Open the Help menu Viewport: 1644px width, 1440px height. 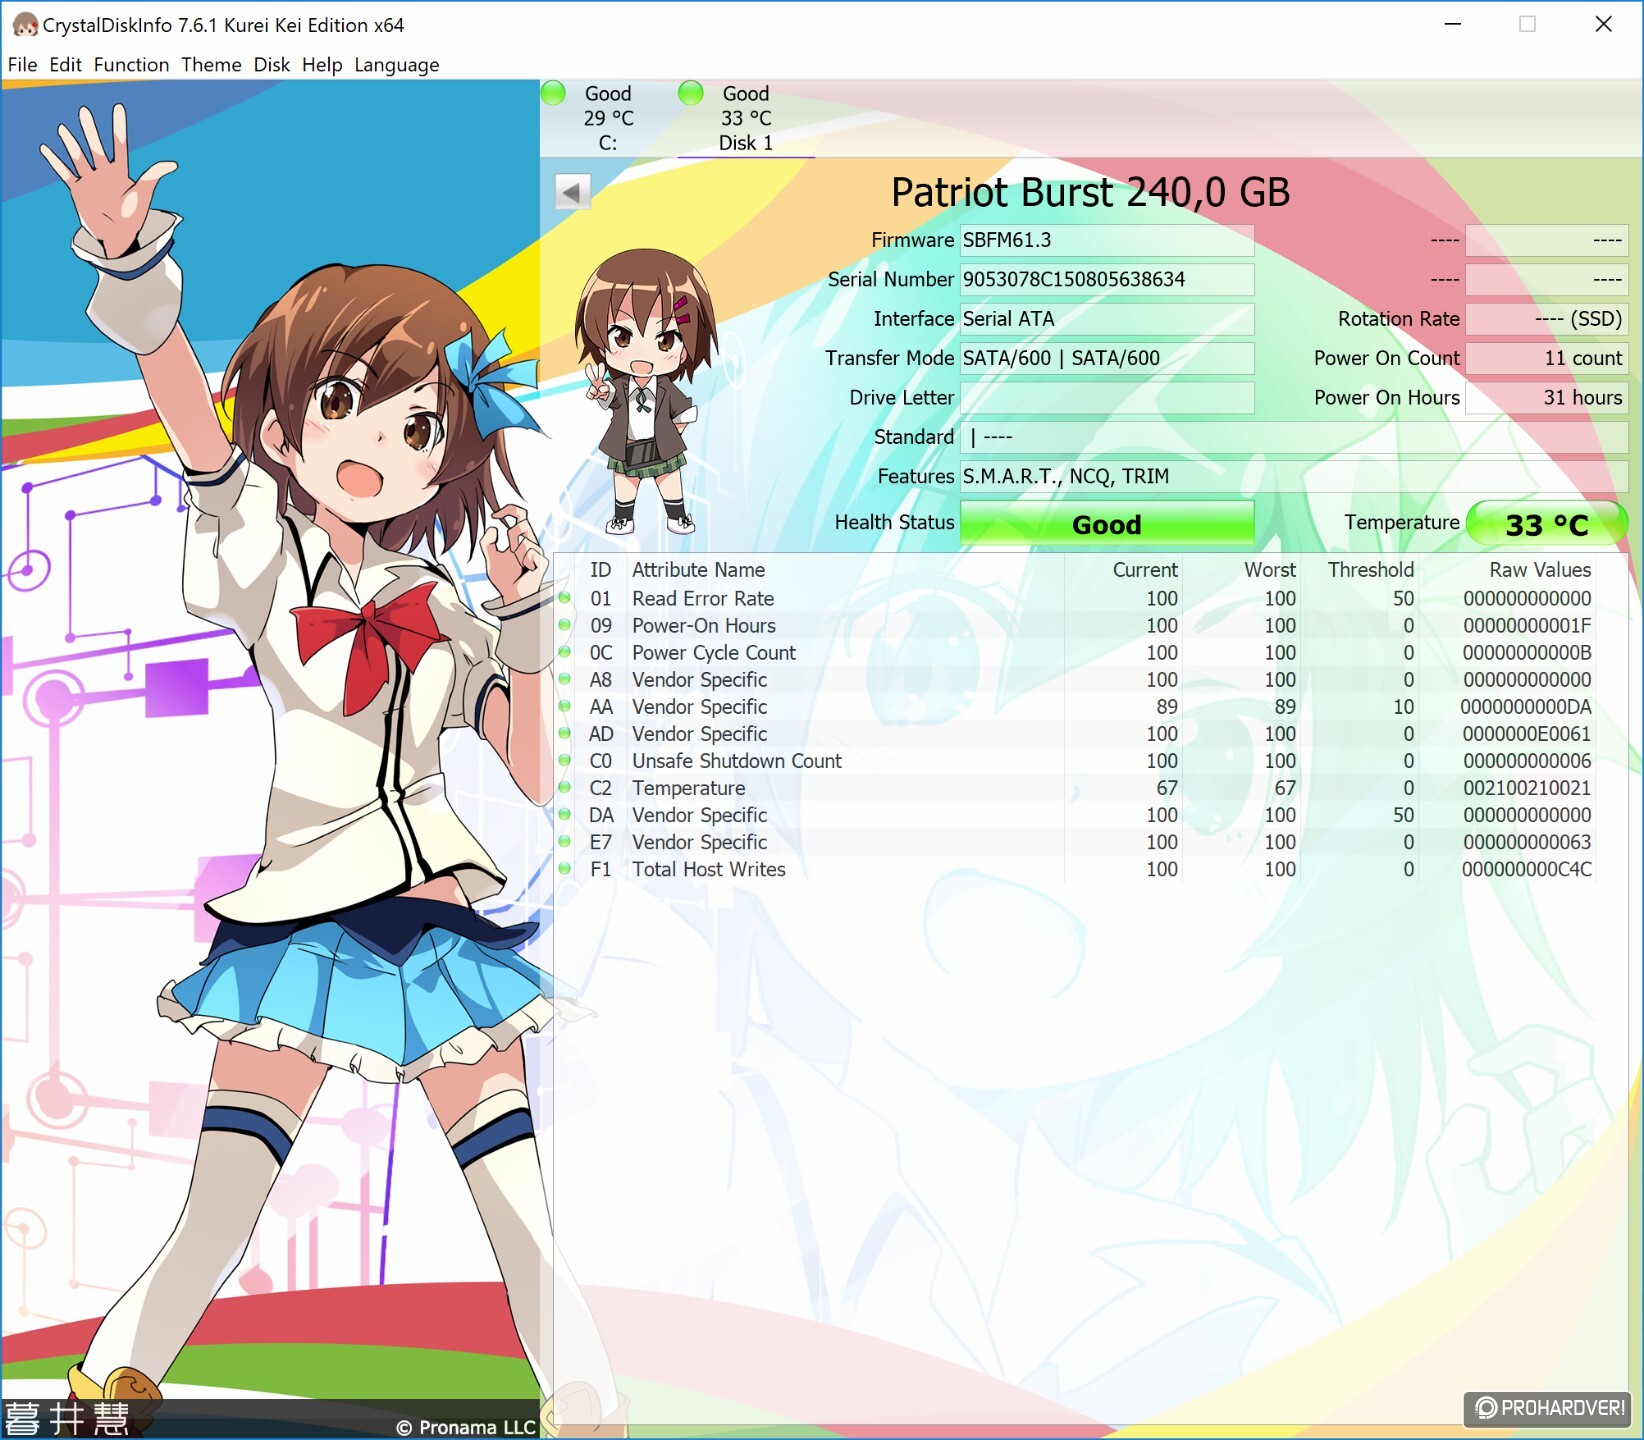pyautogui.click(x=322, y=65)
